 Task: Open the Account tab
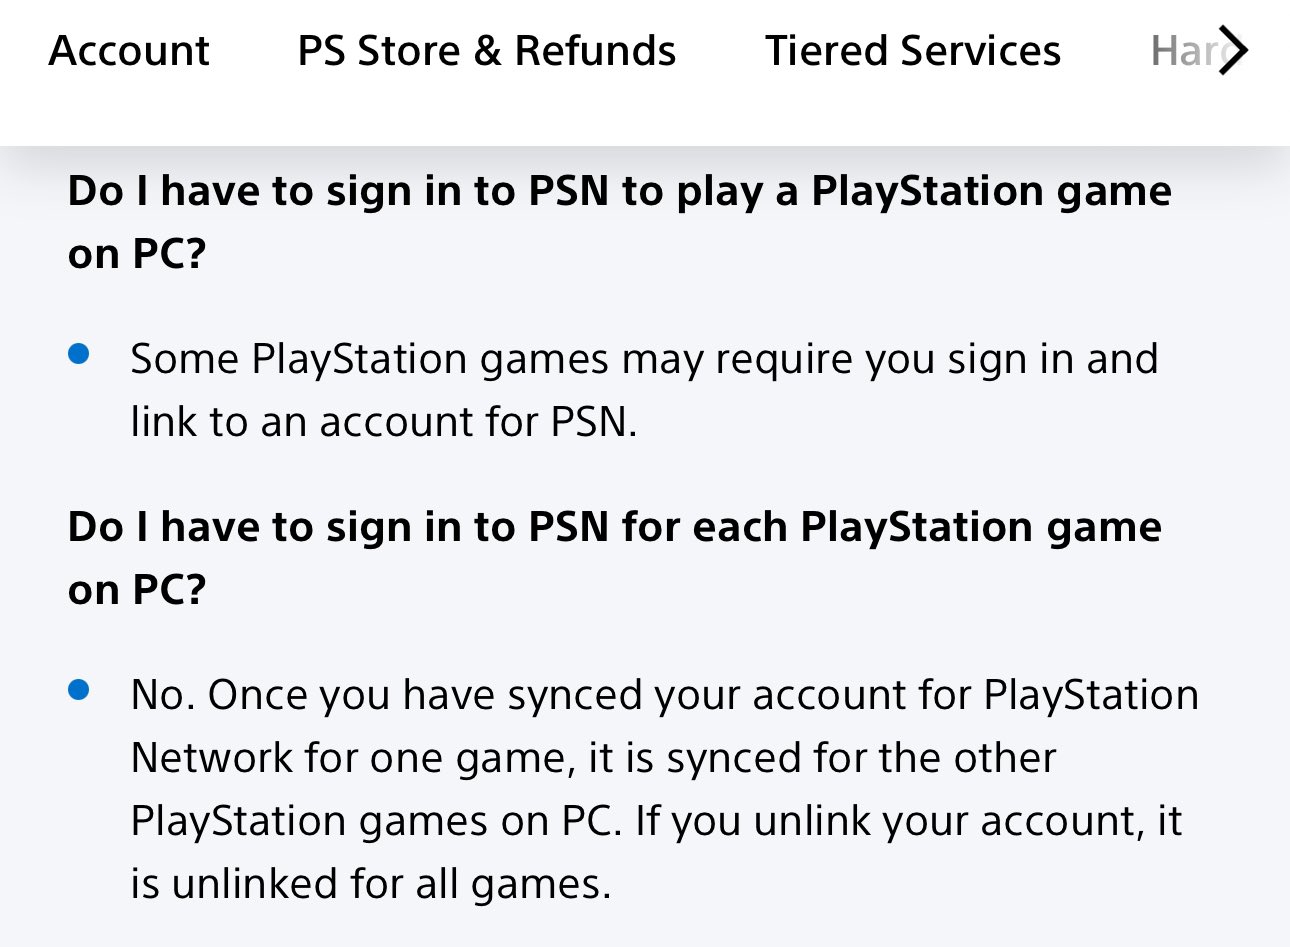coord(129,51)
